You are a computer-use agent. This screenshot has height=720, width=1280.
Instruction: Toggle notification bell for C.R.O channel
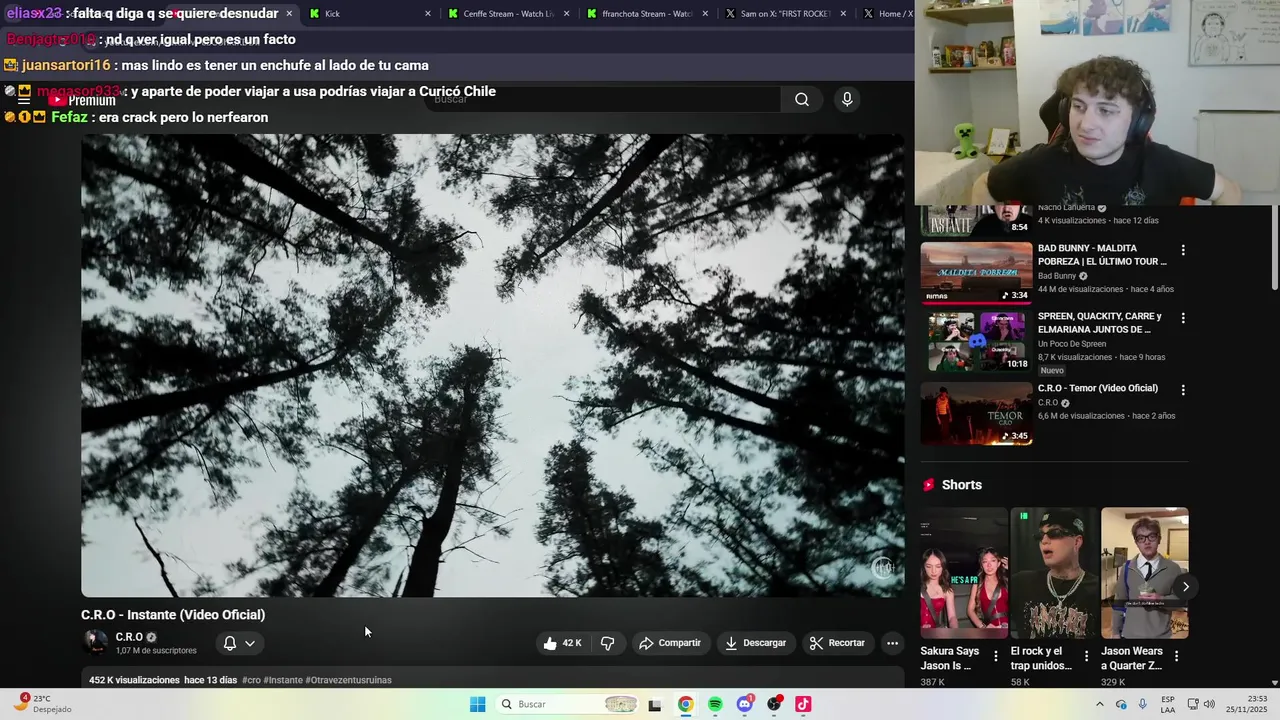click(229, 643)
